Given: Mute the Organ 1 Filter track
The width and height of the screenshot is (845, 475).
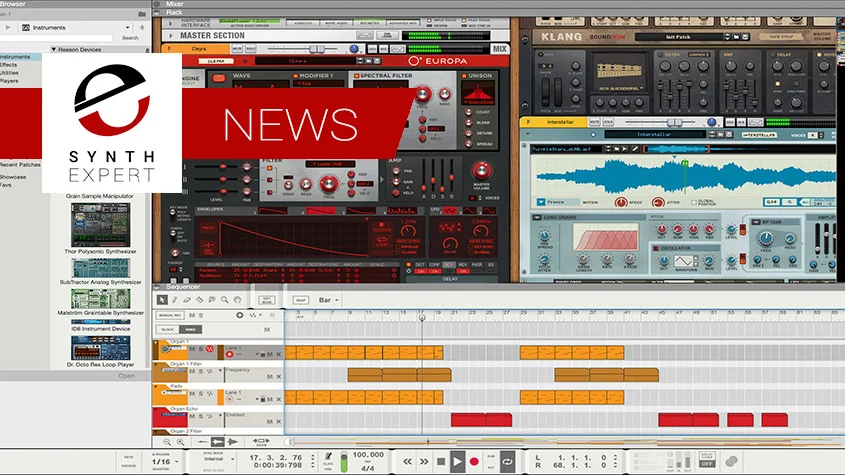Looking at the screenshot, I should (x=192, y=371).
